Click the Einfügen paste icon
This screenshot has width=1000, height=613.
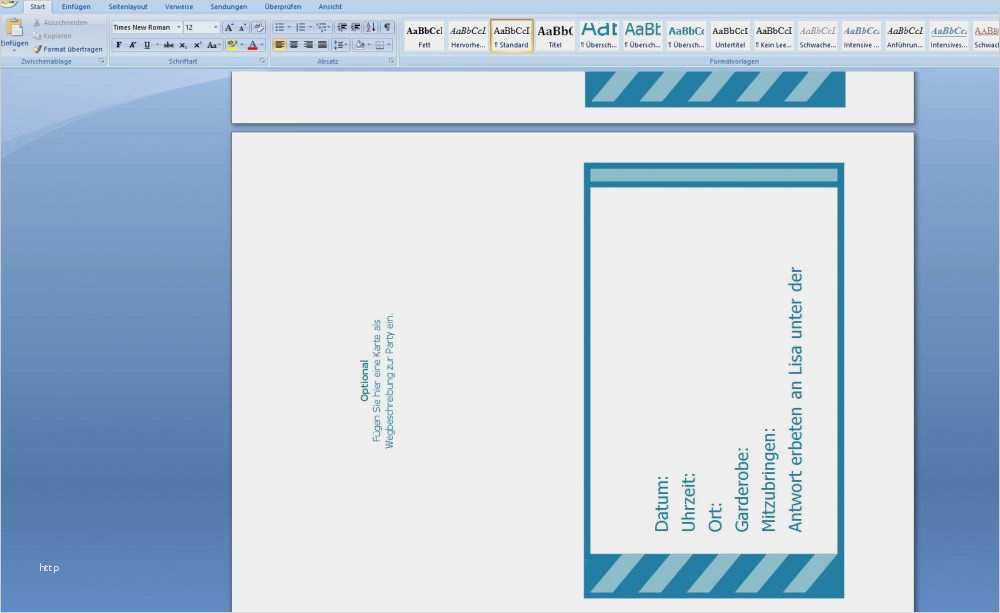14,29
